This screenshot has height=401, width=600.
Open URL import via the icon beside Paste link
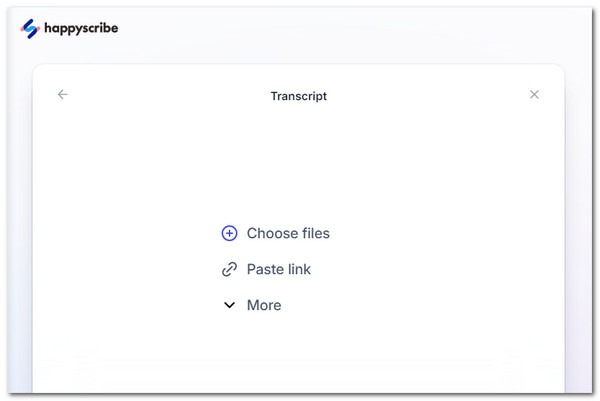click(x=229, y=269)
